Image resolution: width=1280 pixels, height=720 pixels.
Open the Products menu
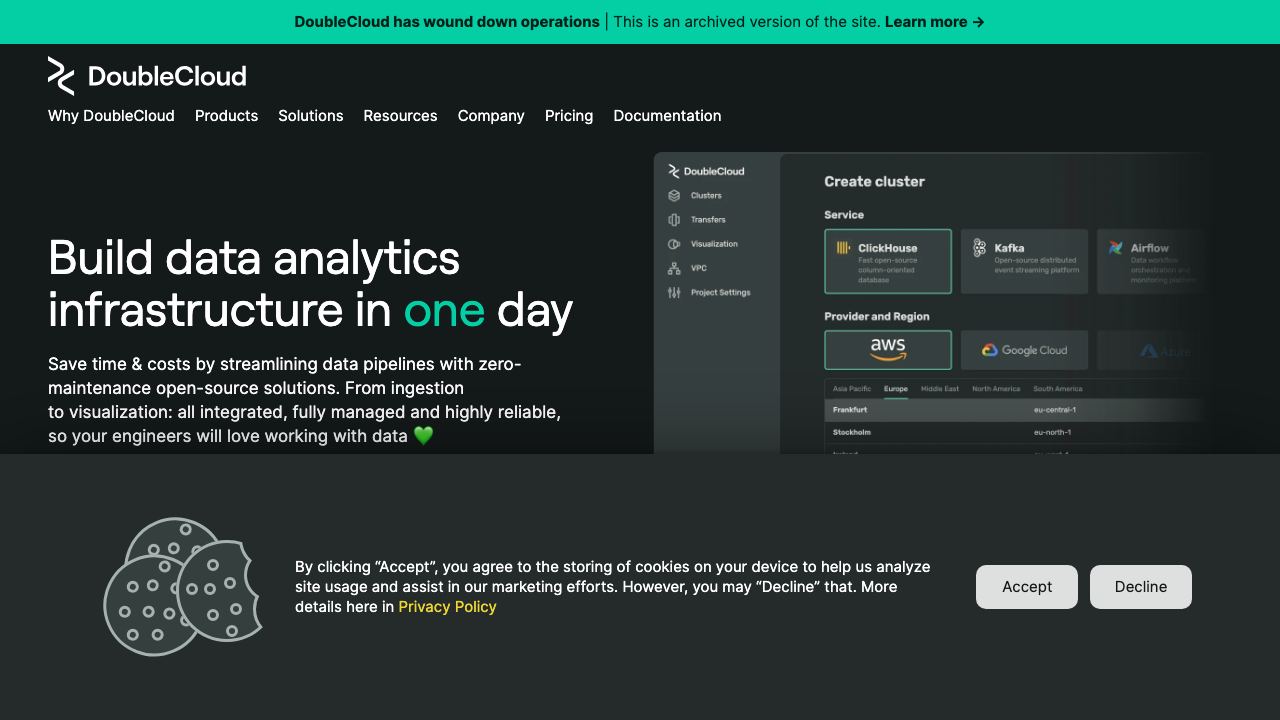[x=226, y=116]
